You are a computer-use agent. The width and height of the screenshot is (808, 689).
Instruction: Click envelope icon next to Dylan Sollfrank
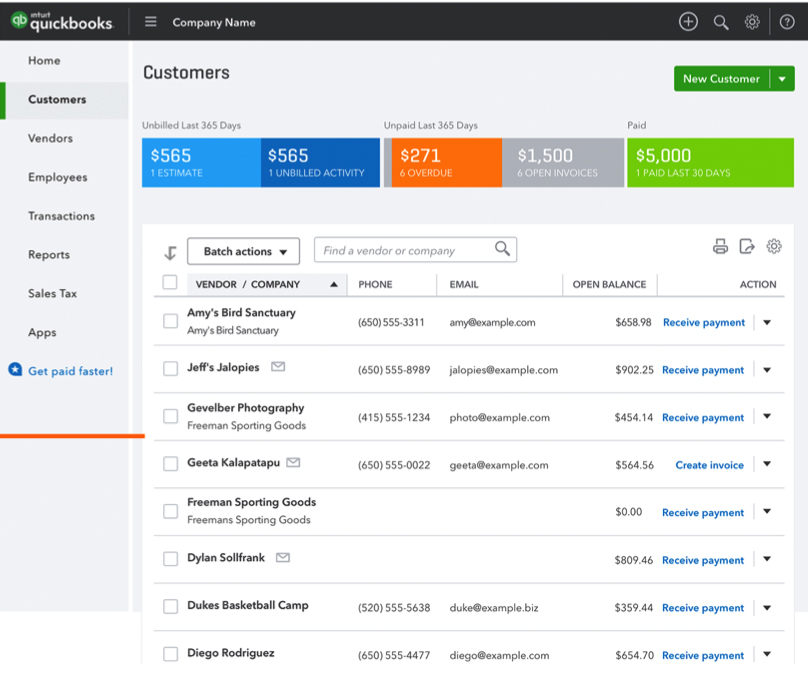pos(283,558)
